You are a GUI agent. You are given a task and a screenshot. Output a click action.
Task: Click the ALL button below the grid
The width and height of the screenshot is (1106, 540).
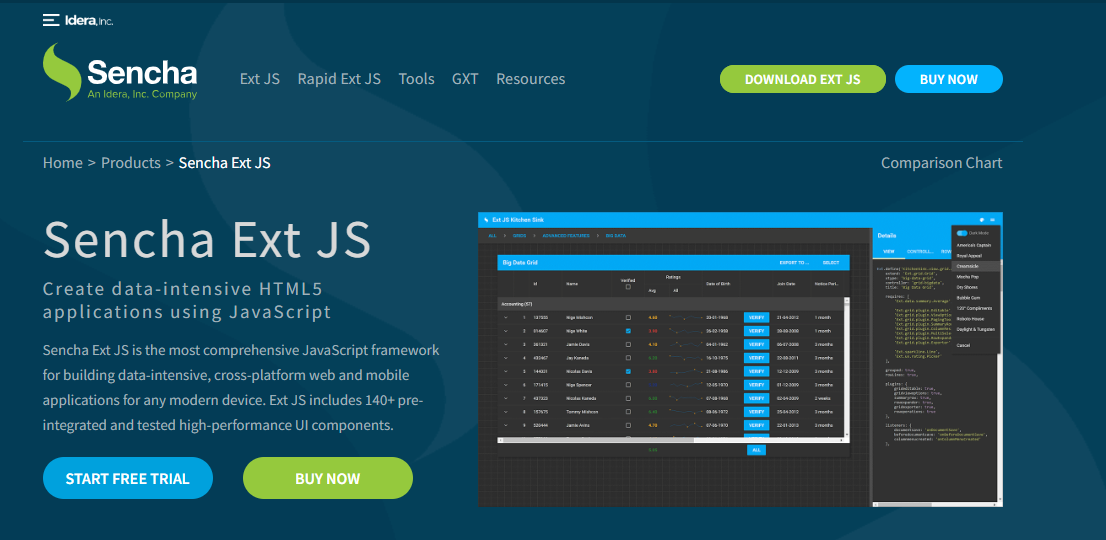756,450
